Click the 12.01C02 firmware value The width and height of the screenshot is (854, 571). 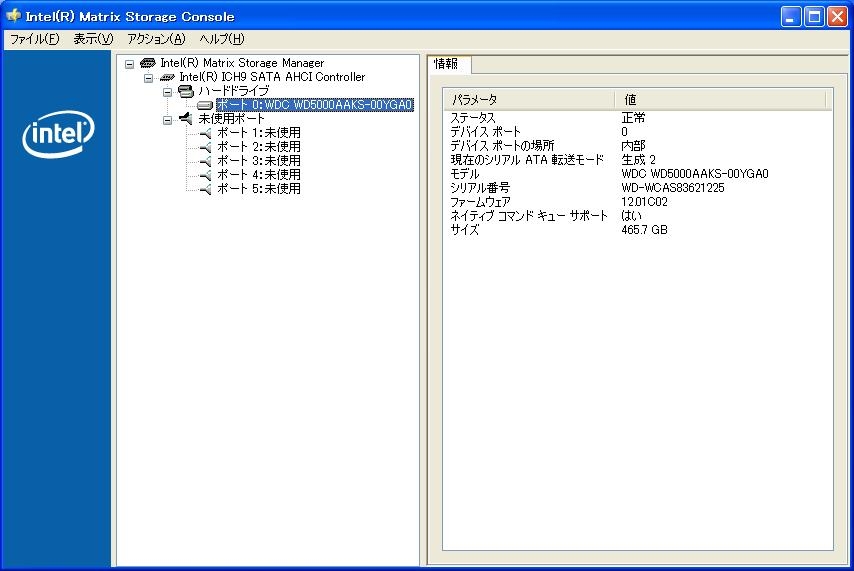point(644,202)
